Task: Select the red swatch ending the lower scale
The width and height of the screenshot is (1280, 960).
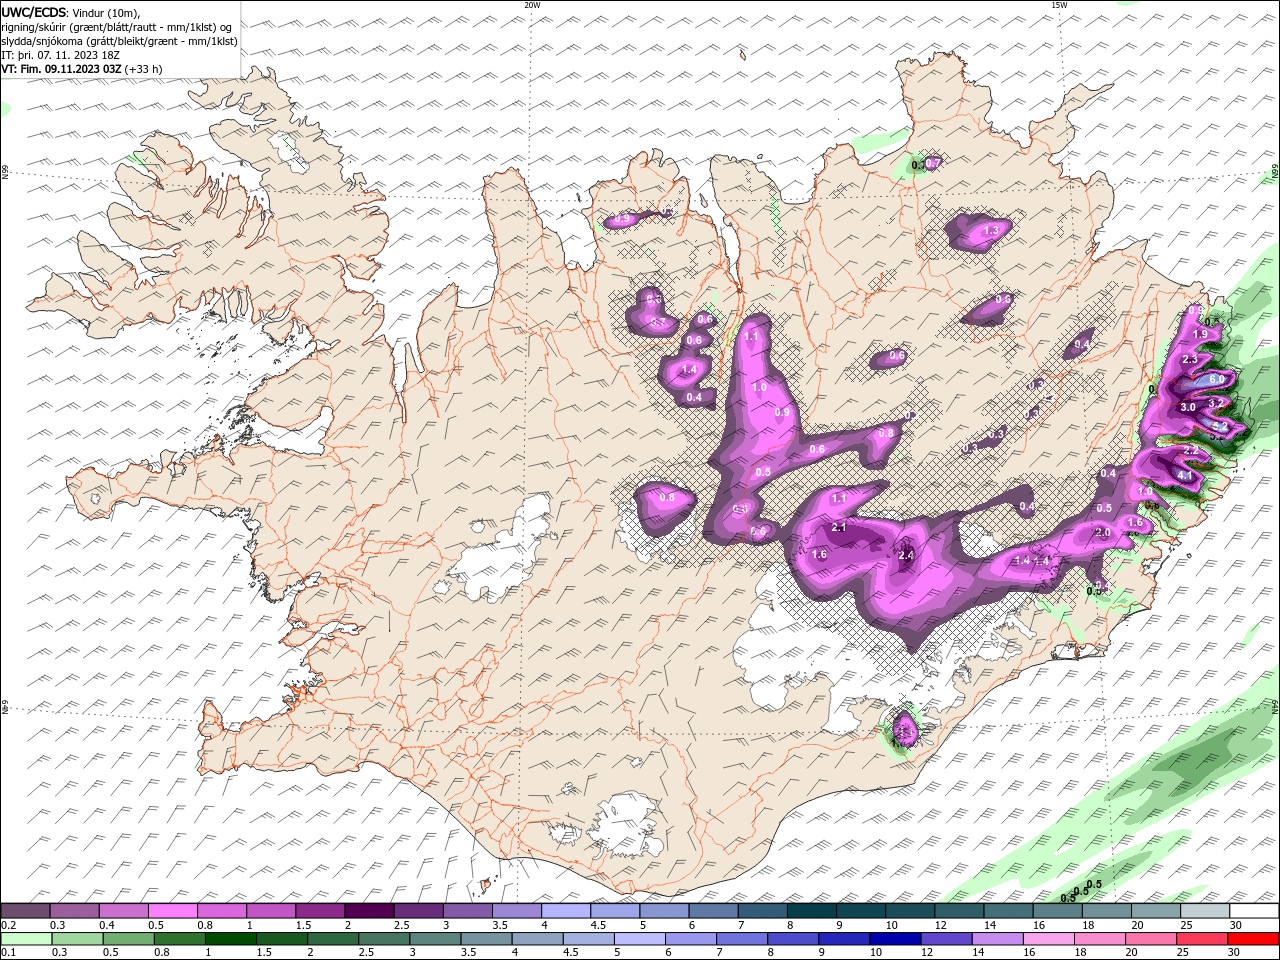Action: coord(1253,939)
